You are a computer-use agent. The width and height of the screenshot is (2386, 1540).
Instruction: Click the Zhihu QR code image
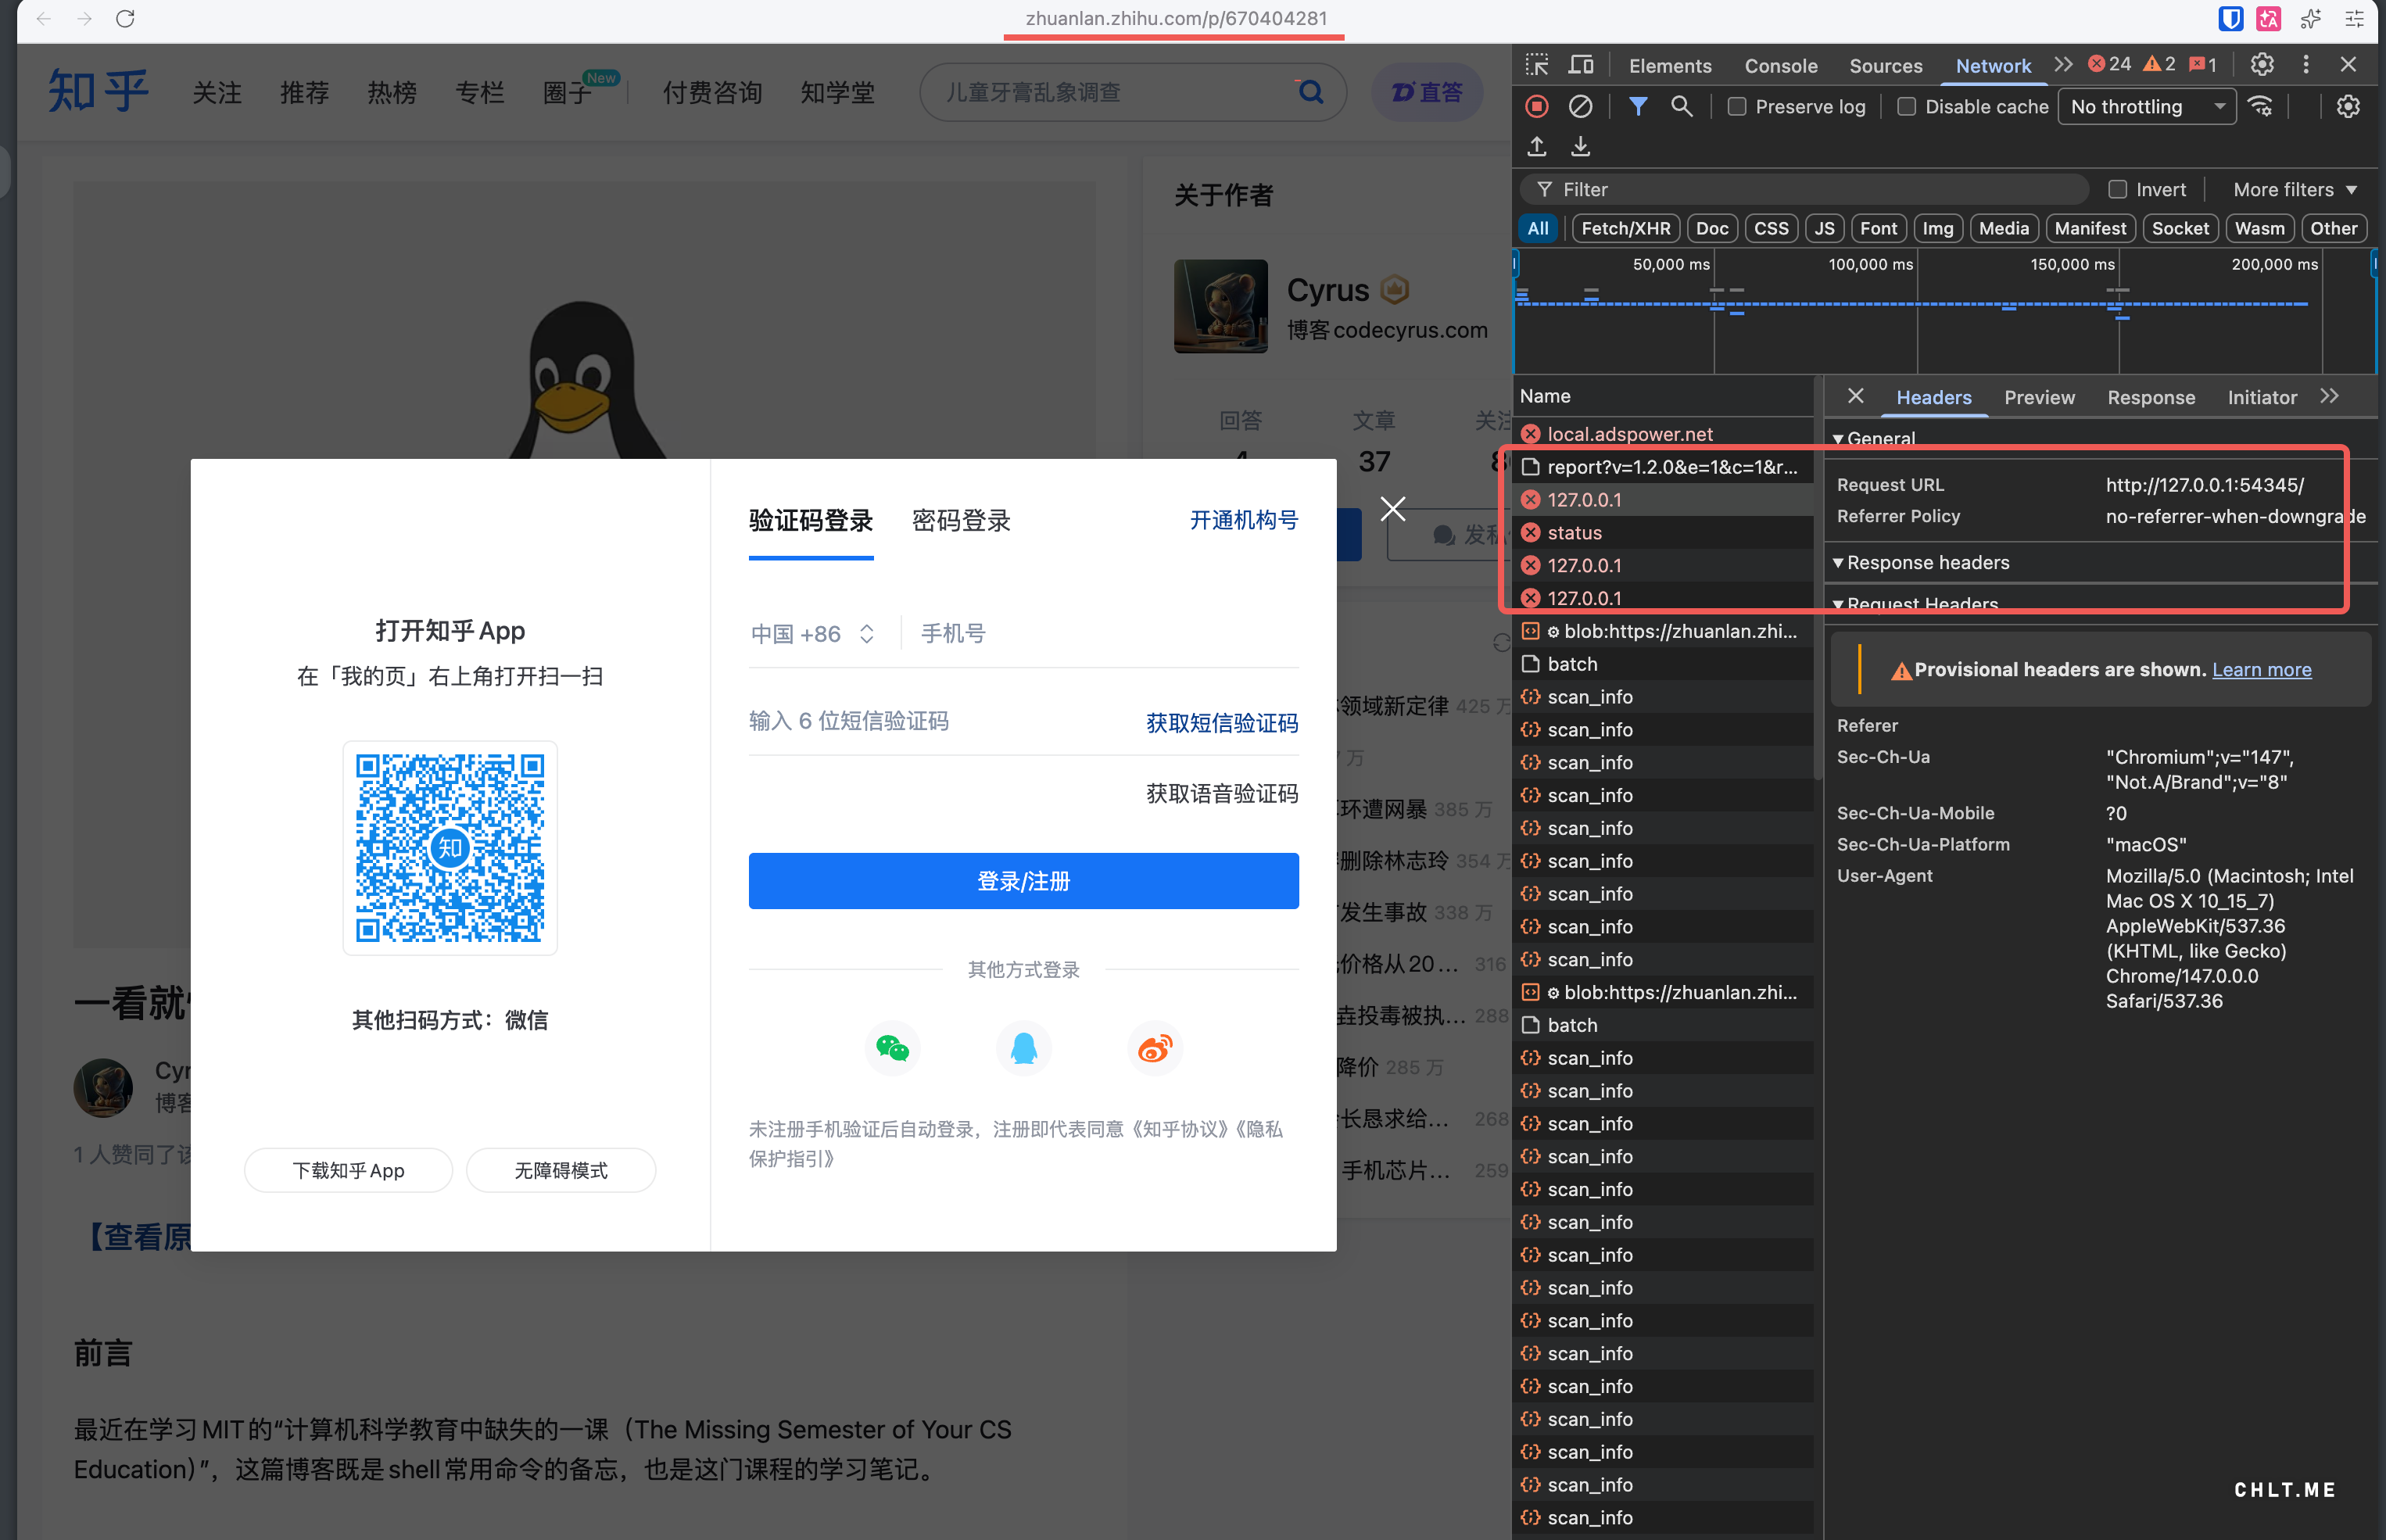click(450, 848)
